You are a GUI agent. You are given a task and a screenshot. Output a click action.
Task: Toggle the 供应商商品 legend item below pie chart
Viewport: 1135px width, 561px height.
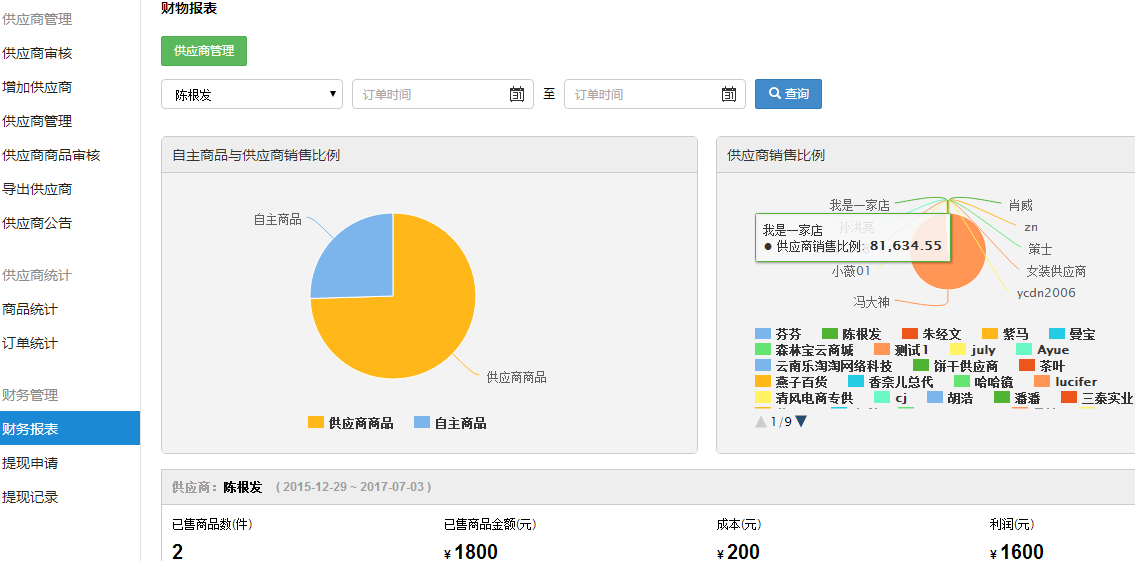(x=351, y=423)
